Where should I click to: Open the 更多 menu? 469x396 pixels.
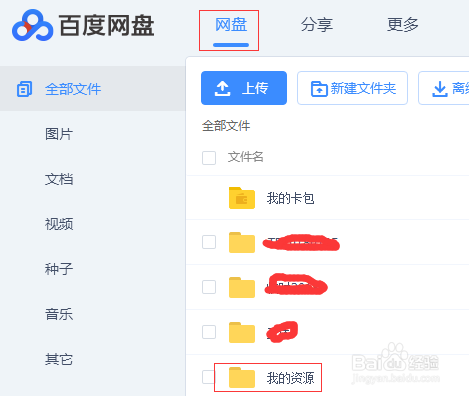pos(403,25)
